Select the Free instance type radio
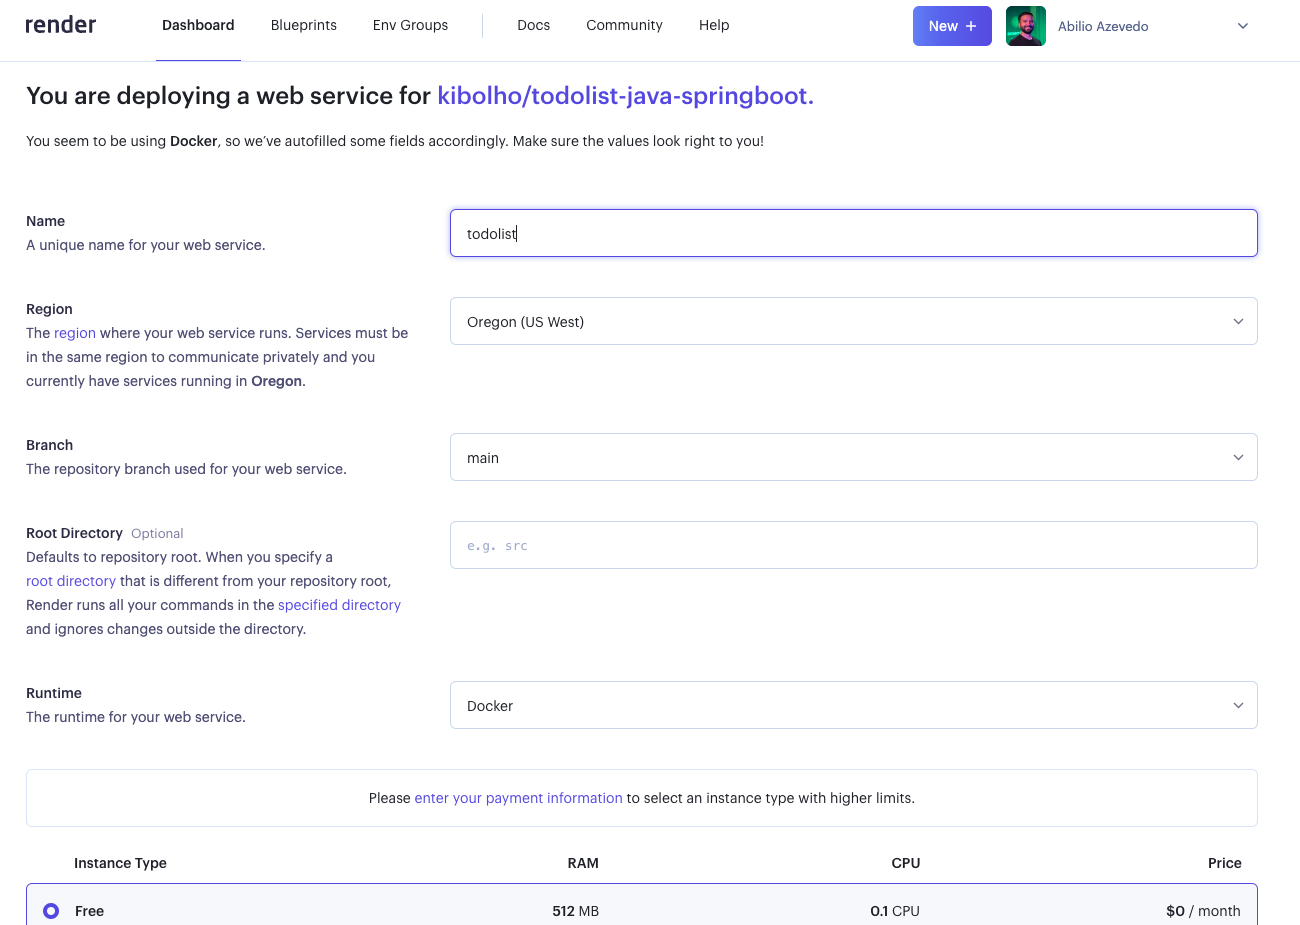The image size is (1300, 925). [x=51, y=911]
